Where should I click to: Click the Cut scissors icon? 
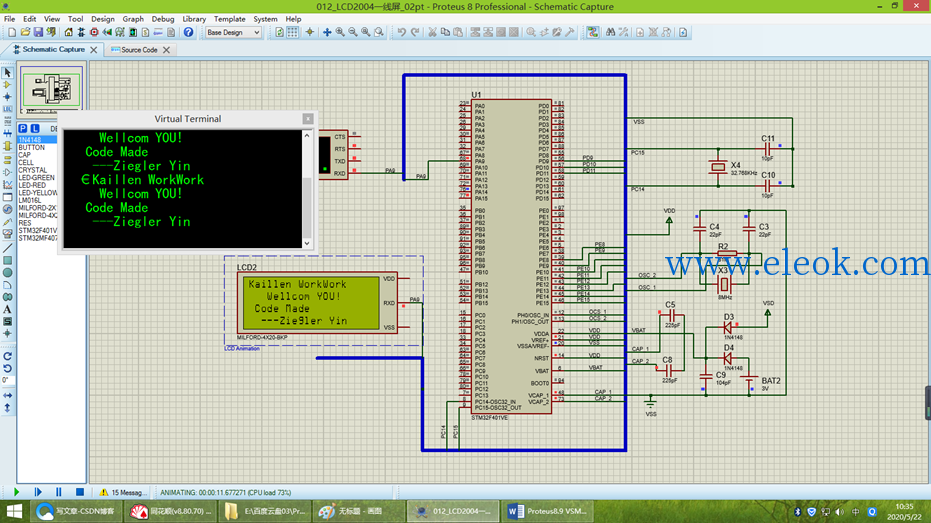(432, 32)
